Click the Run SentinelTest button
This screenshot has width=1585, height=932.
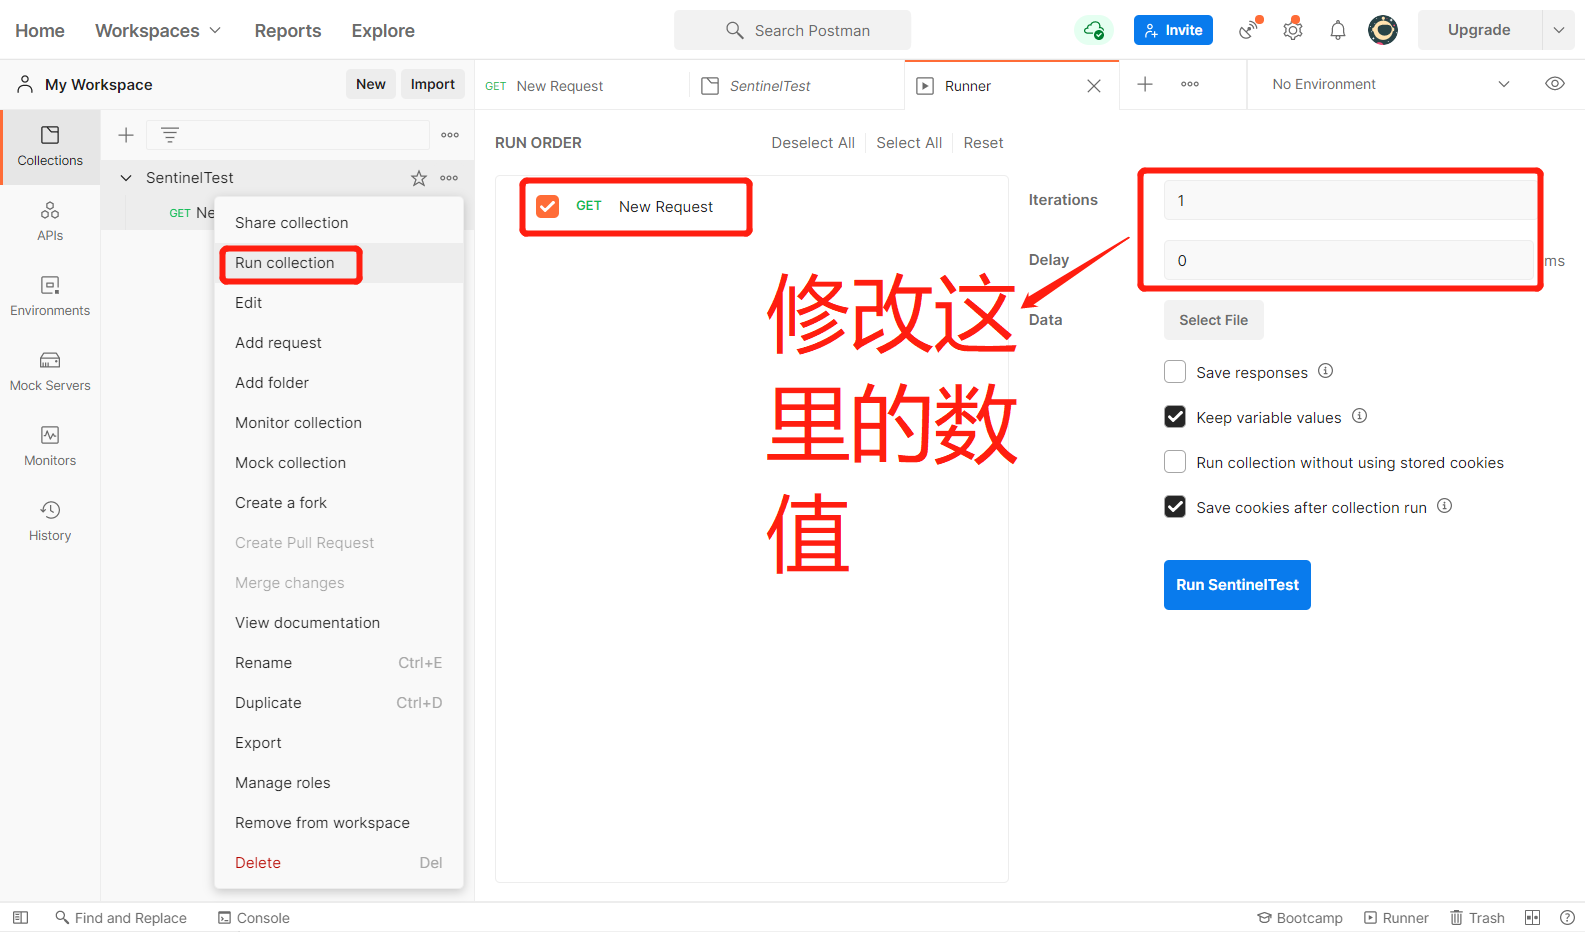point(1237,585)
